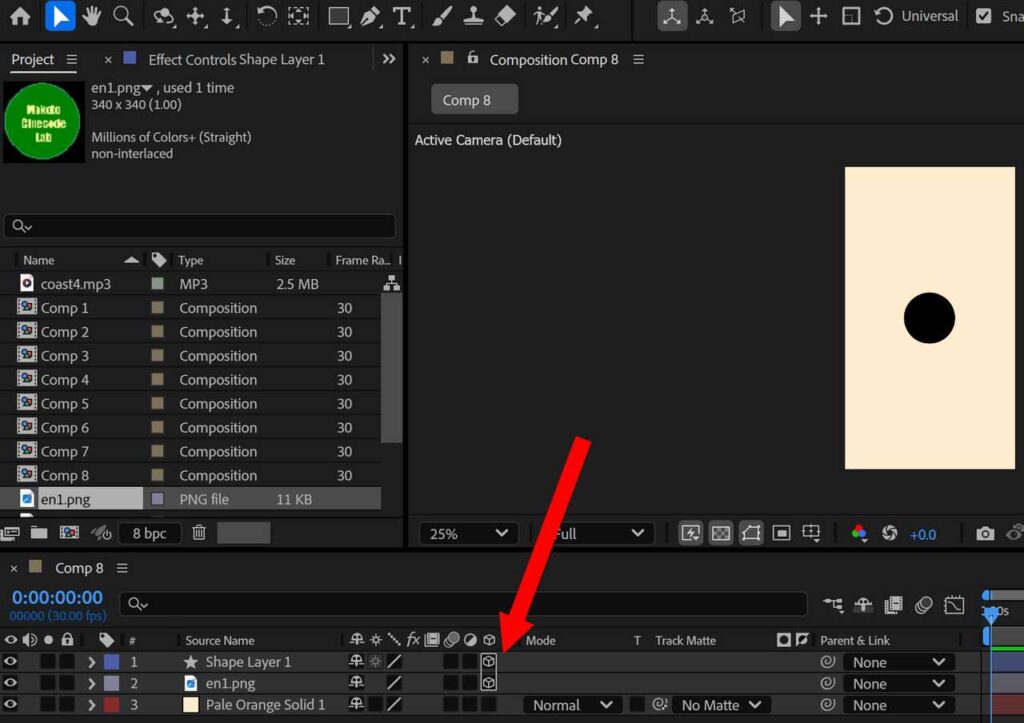Image resolution: width=1024 pixels, height=723 pixels.
Task: Click the Local Axis Mode icon
Action: pyautogui.click(x=671, y=16)
